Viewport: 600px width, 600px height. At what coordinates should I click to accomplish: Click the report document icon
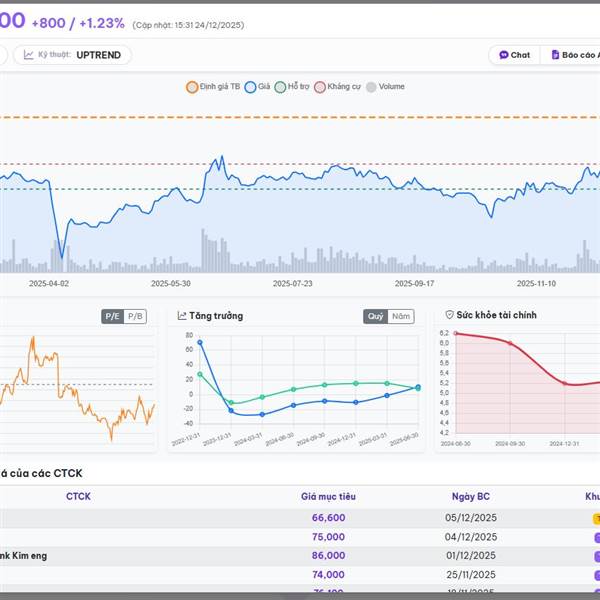(x=555, y=55)
